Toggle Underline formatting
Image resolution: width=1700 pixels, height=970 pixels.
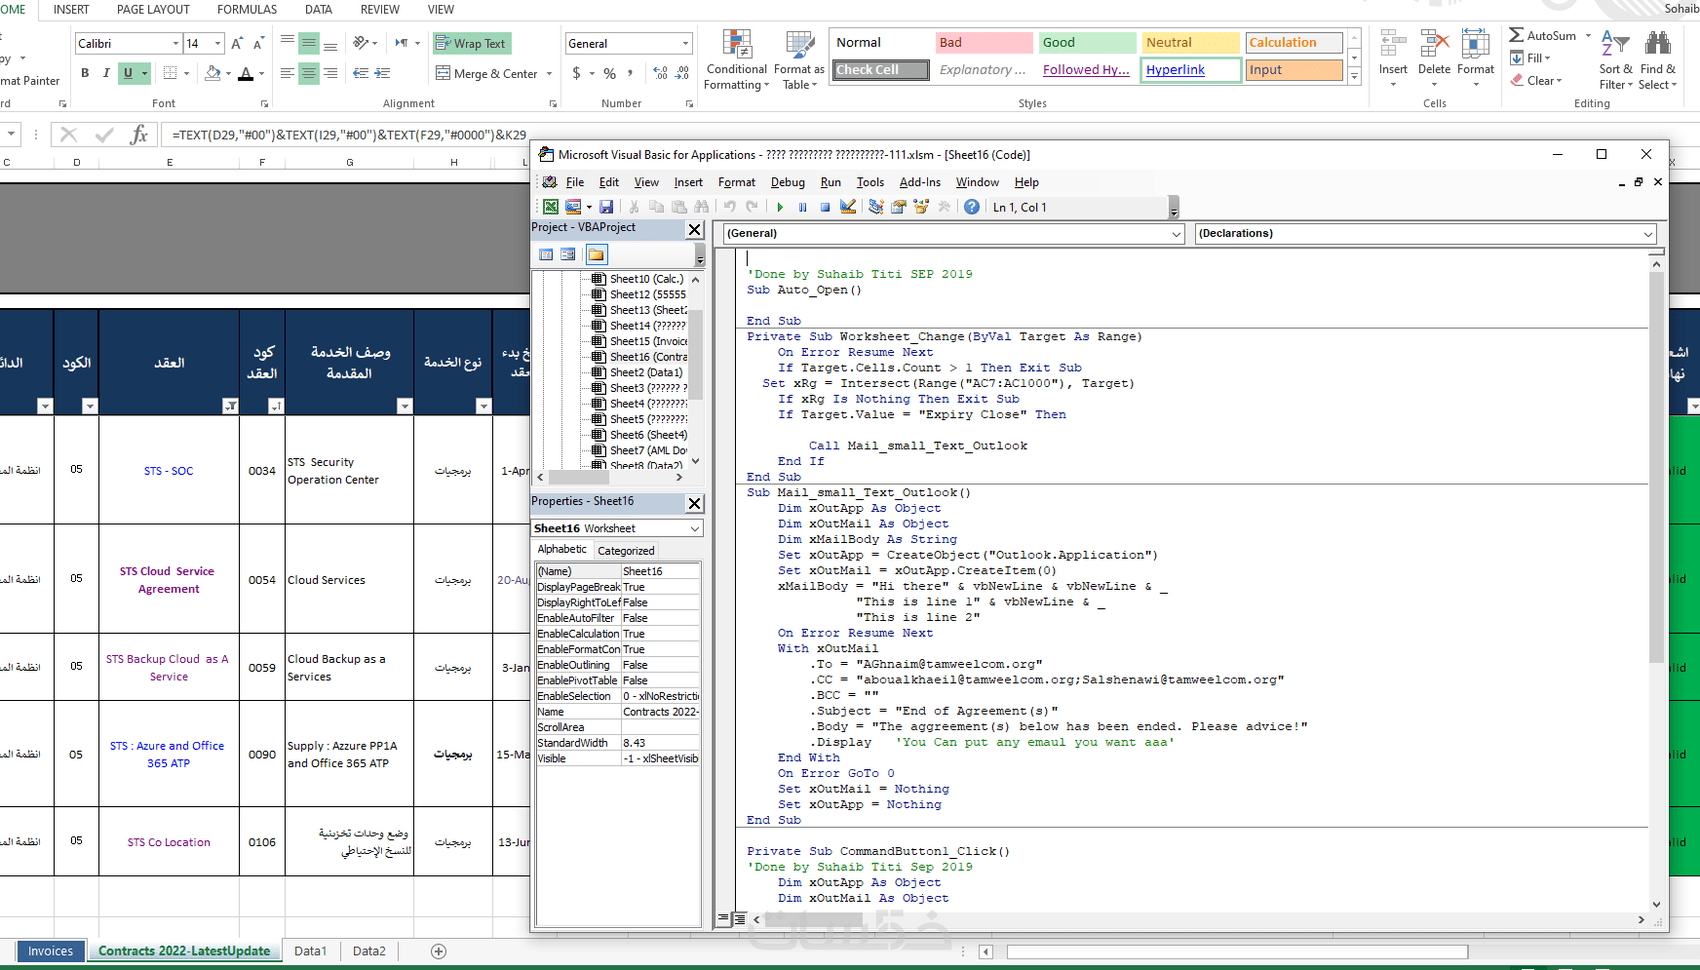pos(128,73)
